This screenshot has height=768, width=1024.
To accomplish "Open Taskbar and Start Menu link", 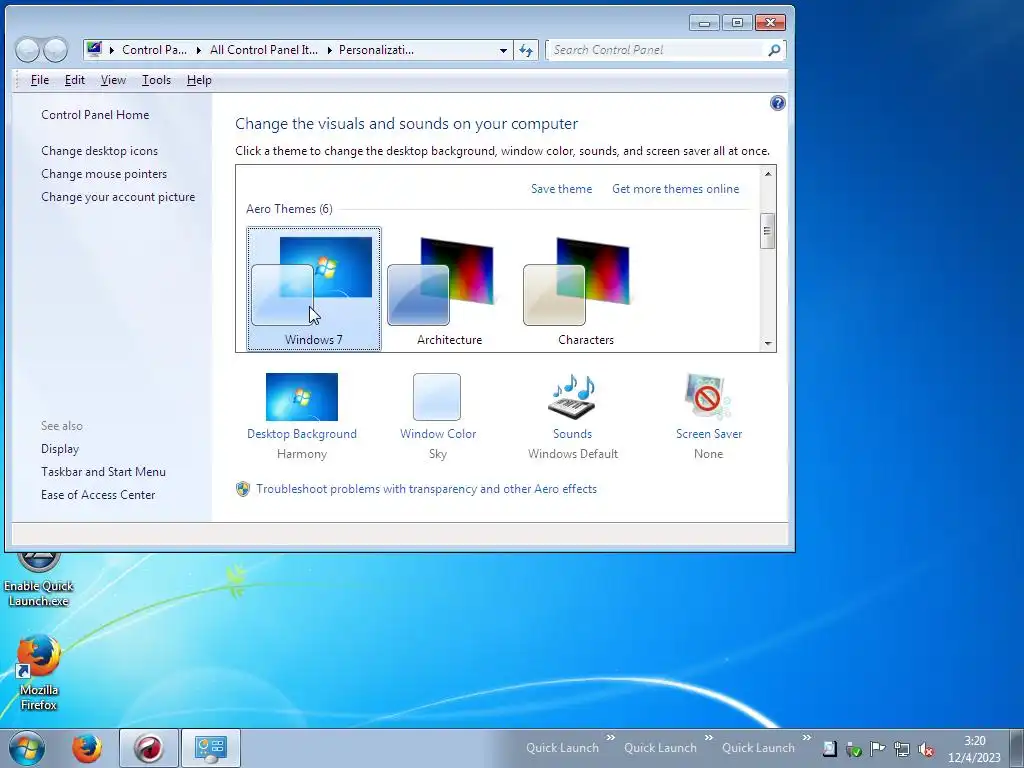I will click(x=103, y=472).
